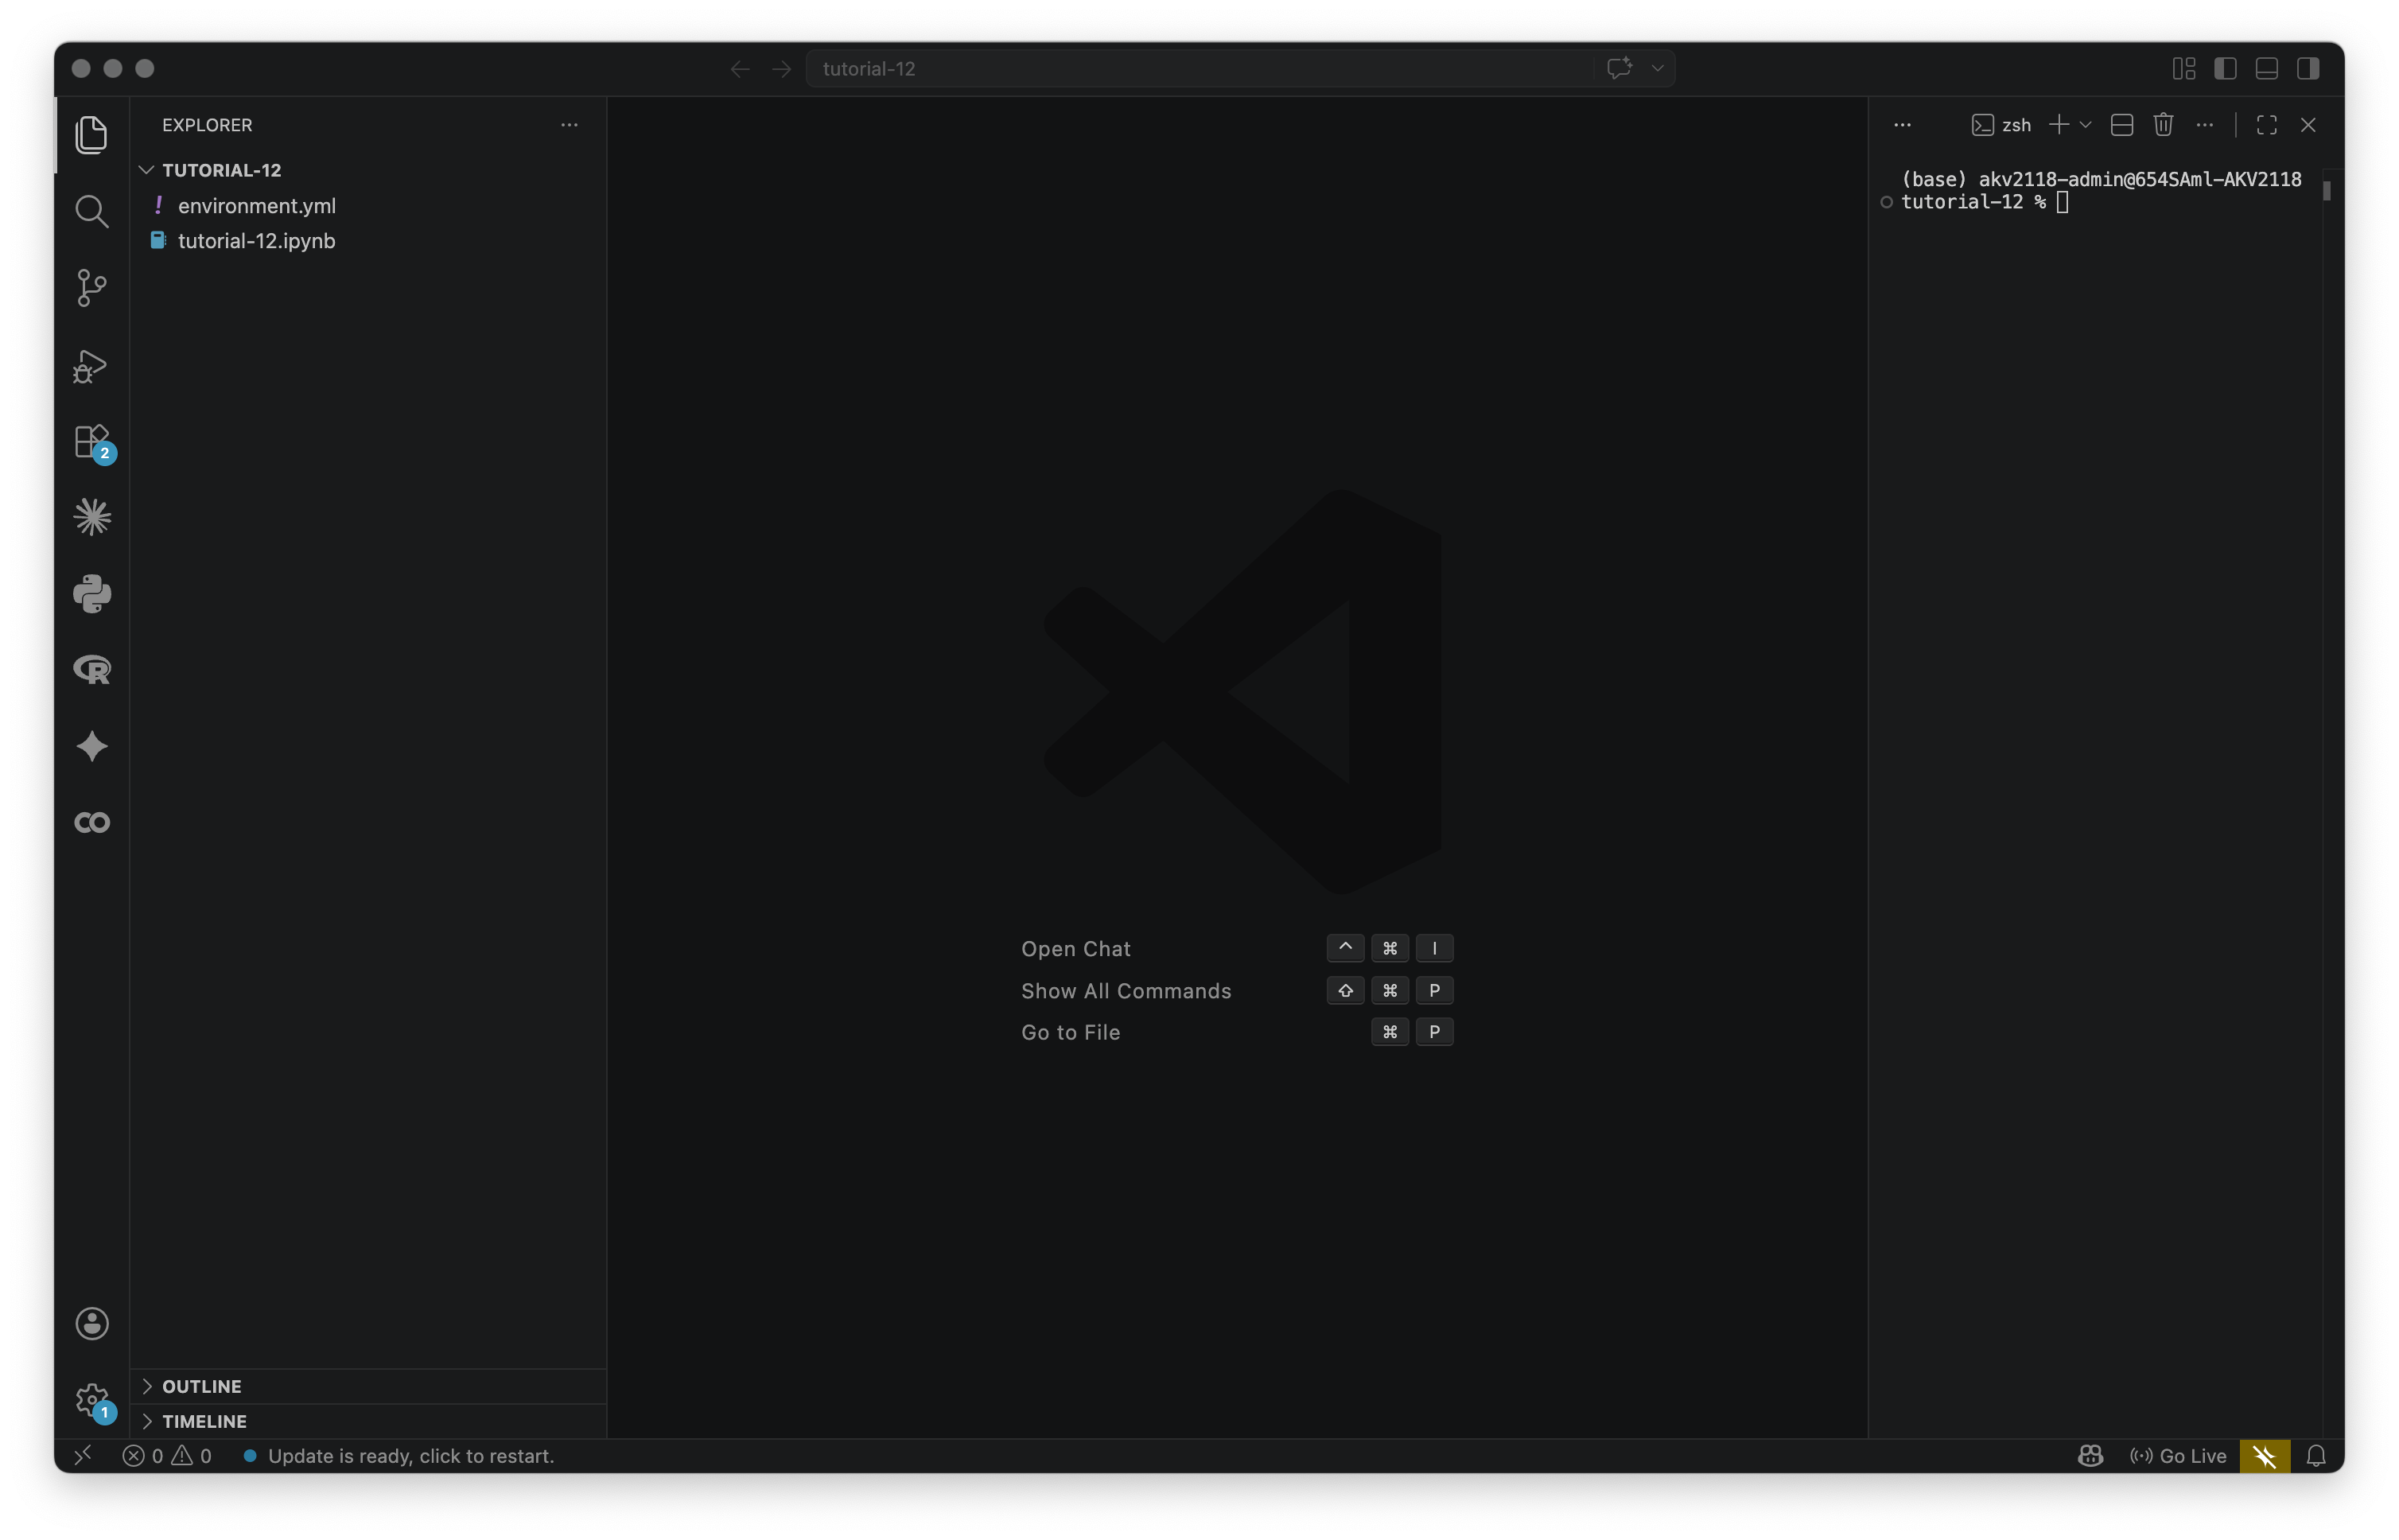Toggle the bottom panel visibility

[2267, 68]
